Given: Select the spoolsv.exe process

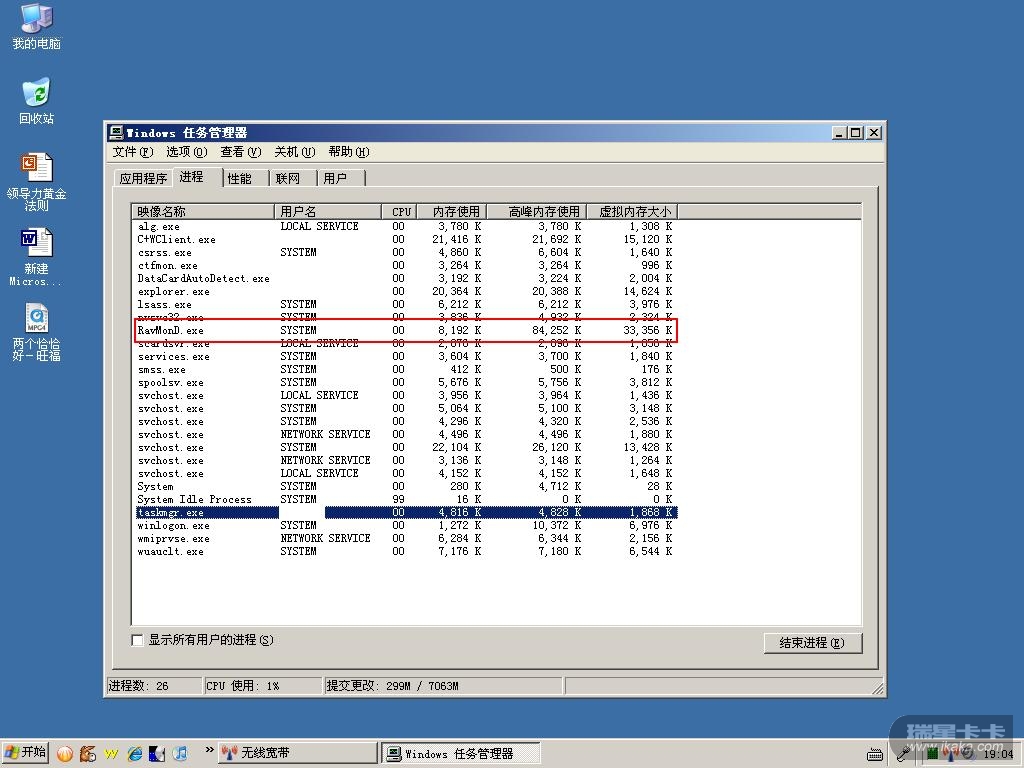Looking at the screenshot, I should pyautogui.click(x=405, y=382).
